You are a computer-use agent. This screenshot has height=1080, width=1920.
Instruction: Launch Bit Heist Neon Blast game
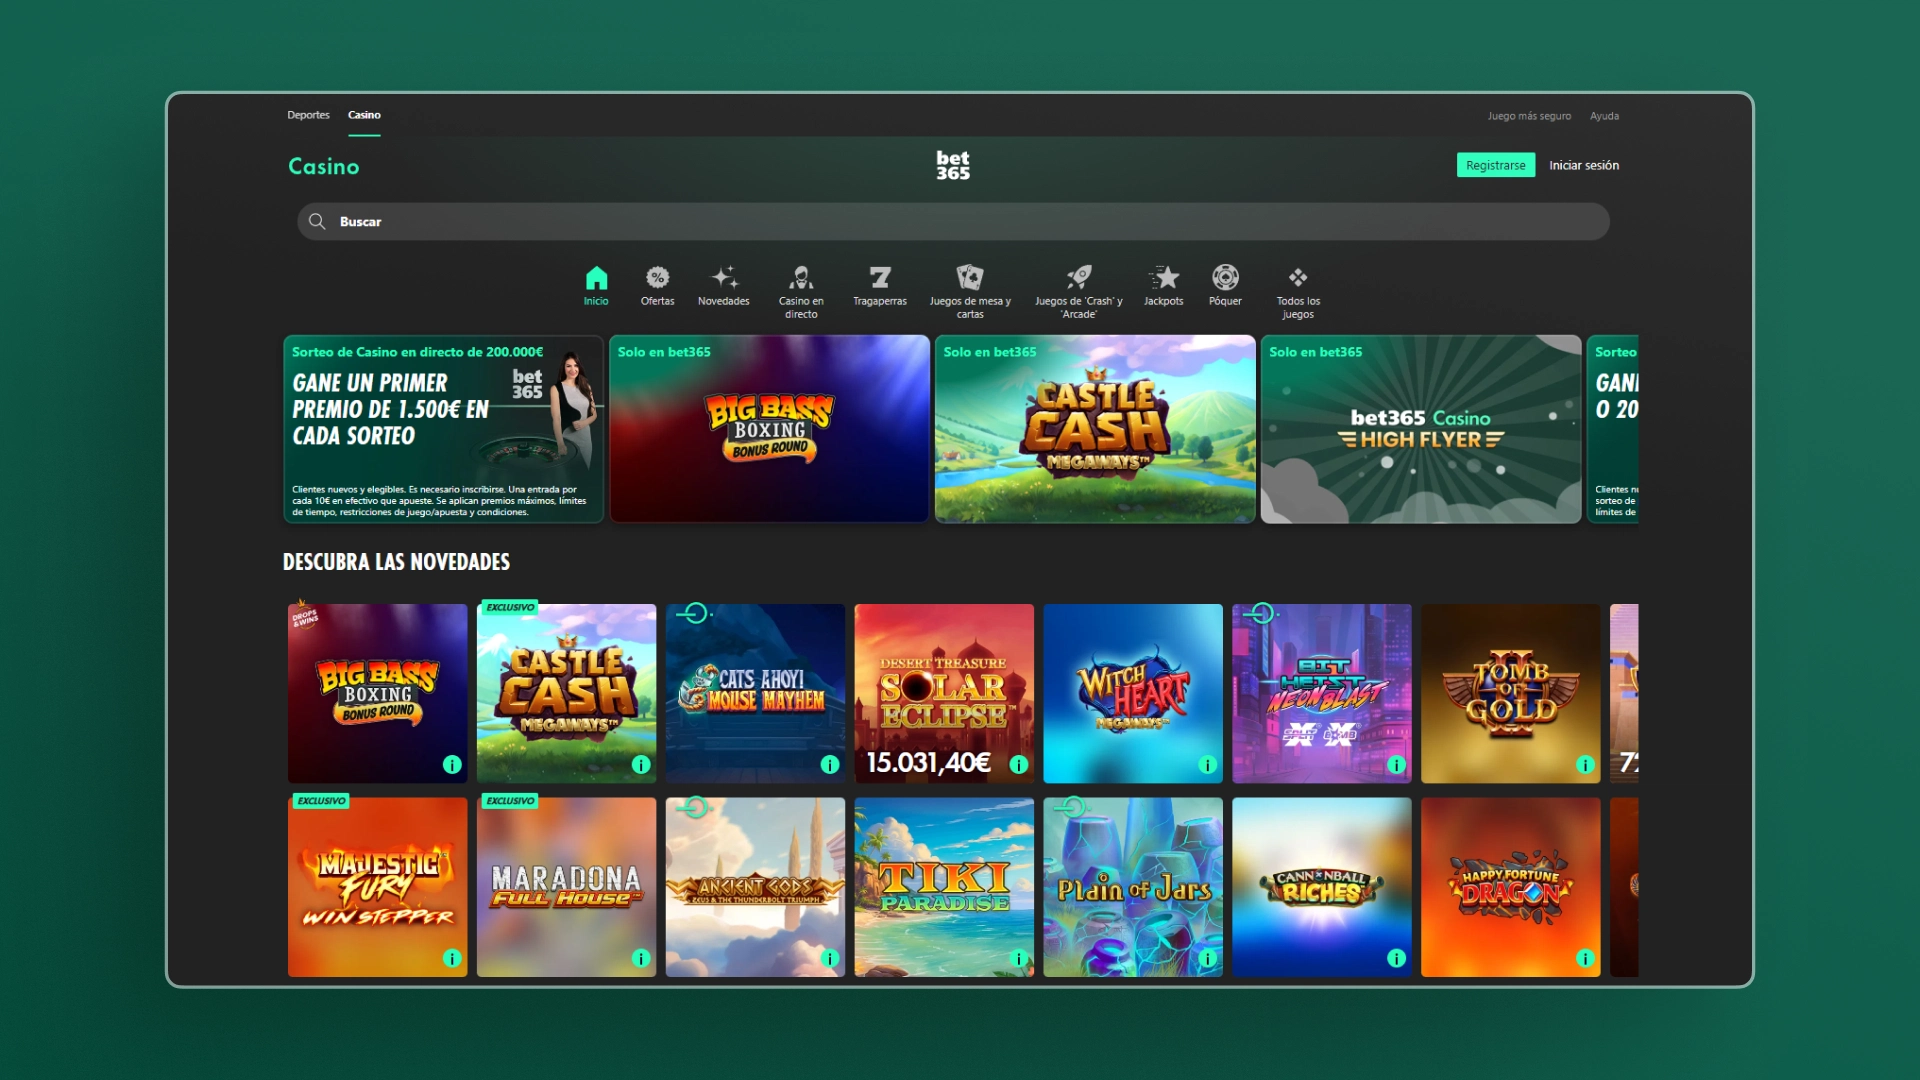tap(1322, 693)
